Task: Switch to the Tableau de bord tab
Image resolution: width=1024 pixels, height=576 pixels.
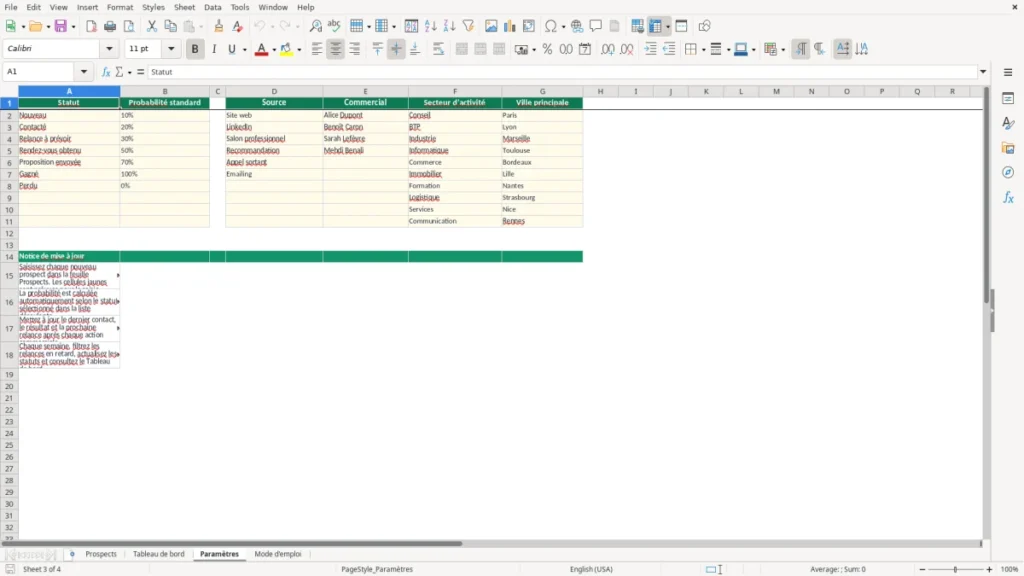Action: point(159,554)
